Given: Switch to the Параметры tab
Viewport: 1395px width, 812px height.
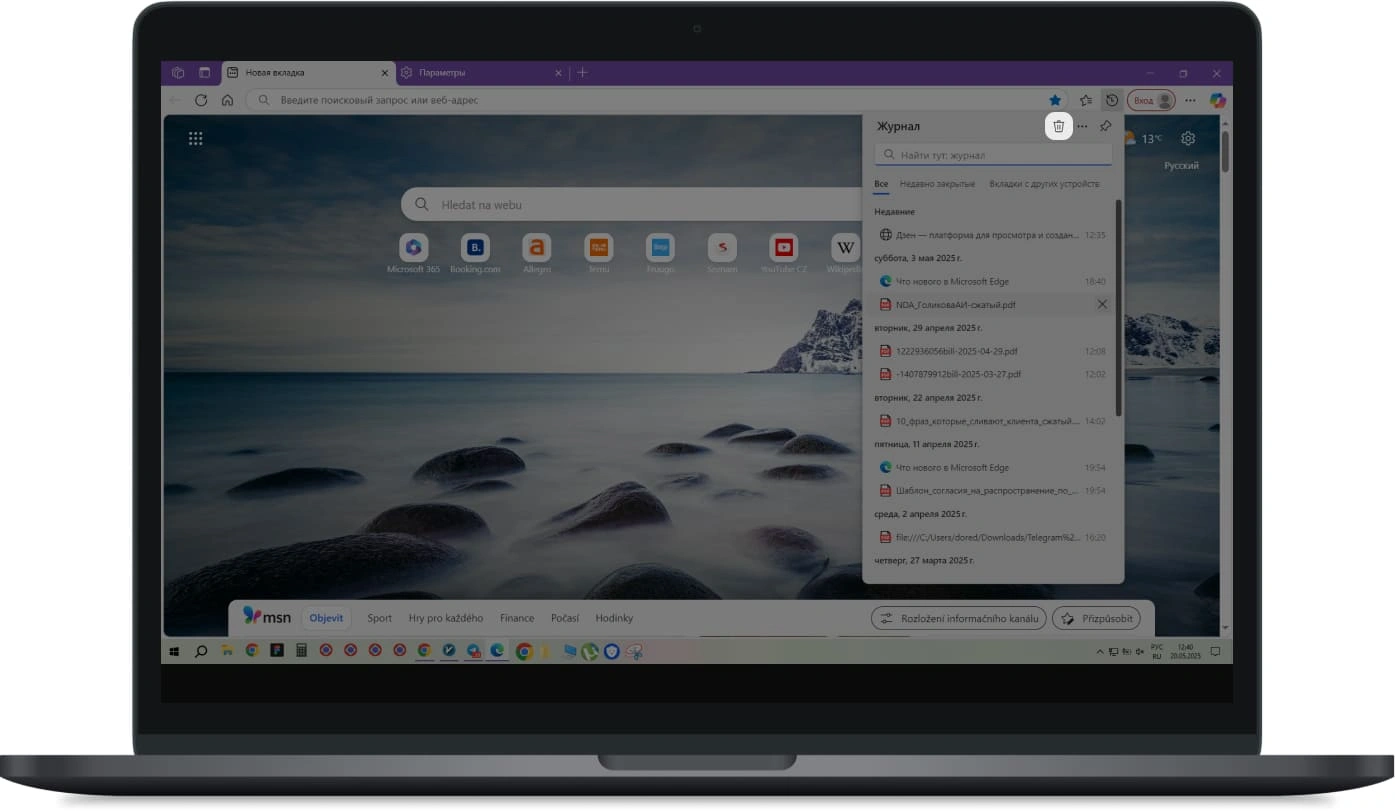Looking at the screenshot, I should (483, 73).
